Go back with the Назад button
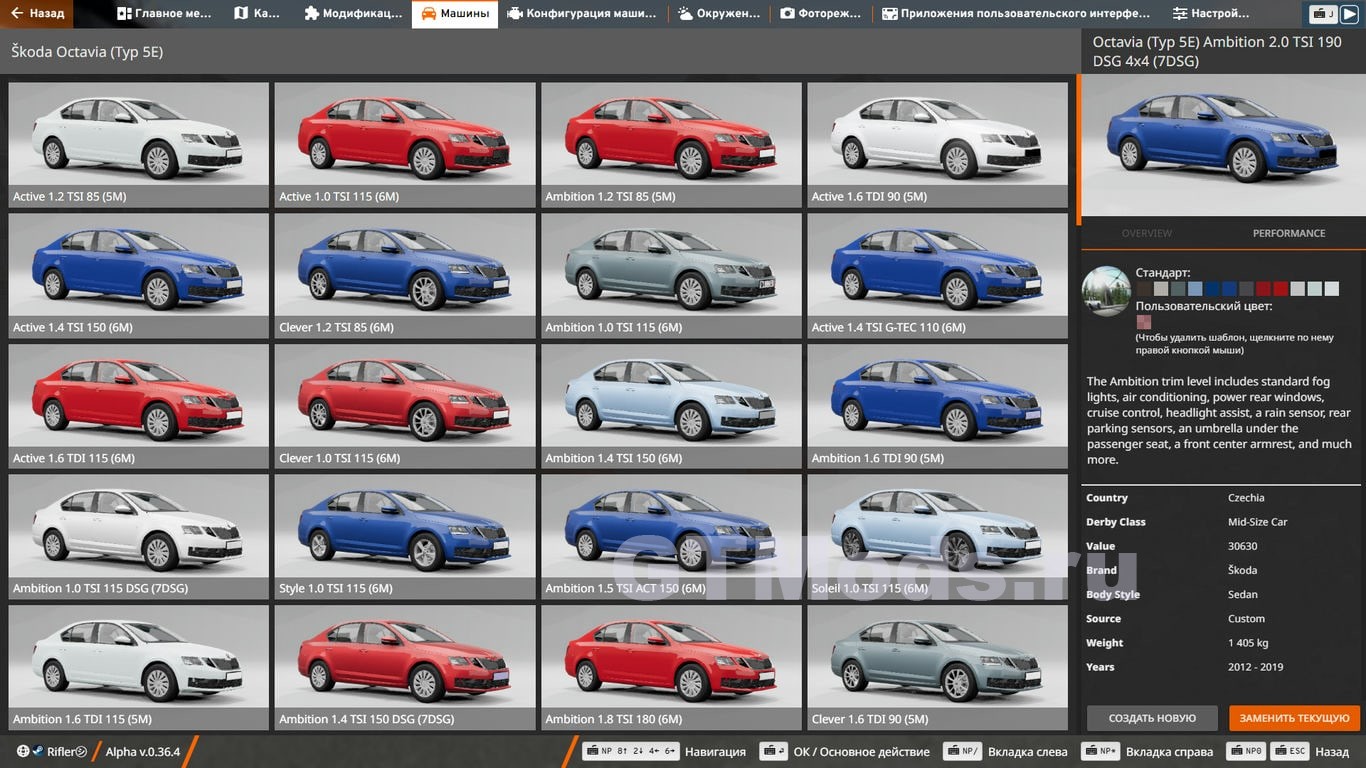This screenshot has height=768, width=1366. coord(38,14)
